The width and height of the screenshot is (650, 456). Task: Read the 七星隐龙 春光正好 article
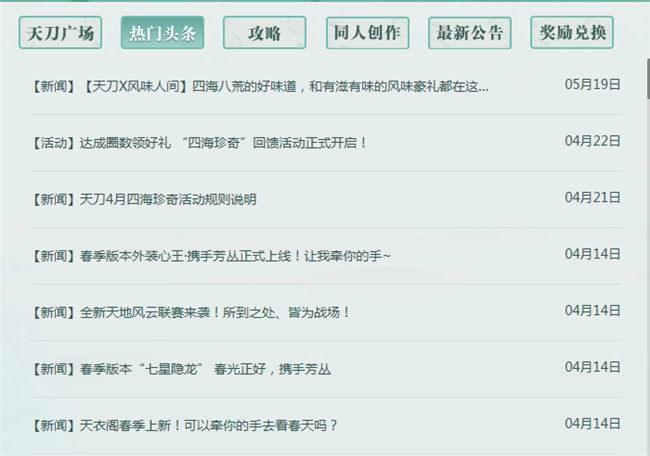[182, 369]
